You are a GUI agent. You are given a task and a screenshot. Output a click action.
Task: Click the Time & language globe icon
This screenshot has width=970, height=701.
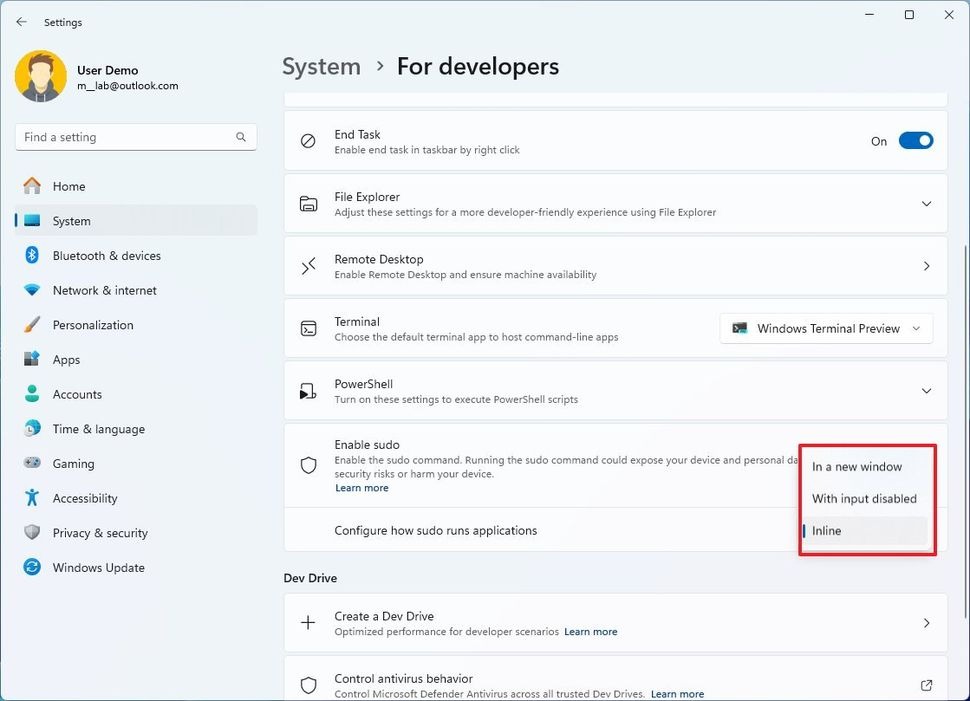(32, 428)
